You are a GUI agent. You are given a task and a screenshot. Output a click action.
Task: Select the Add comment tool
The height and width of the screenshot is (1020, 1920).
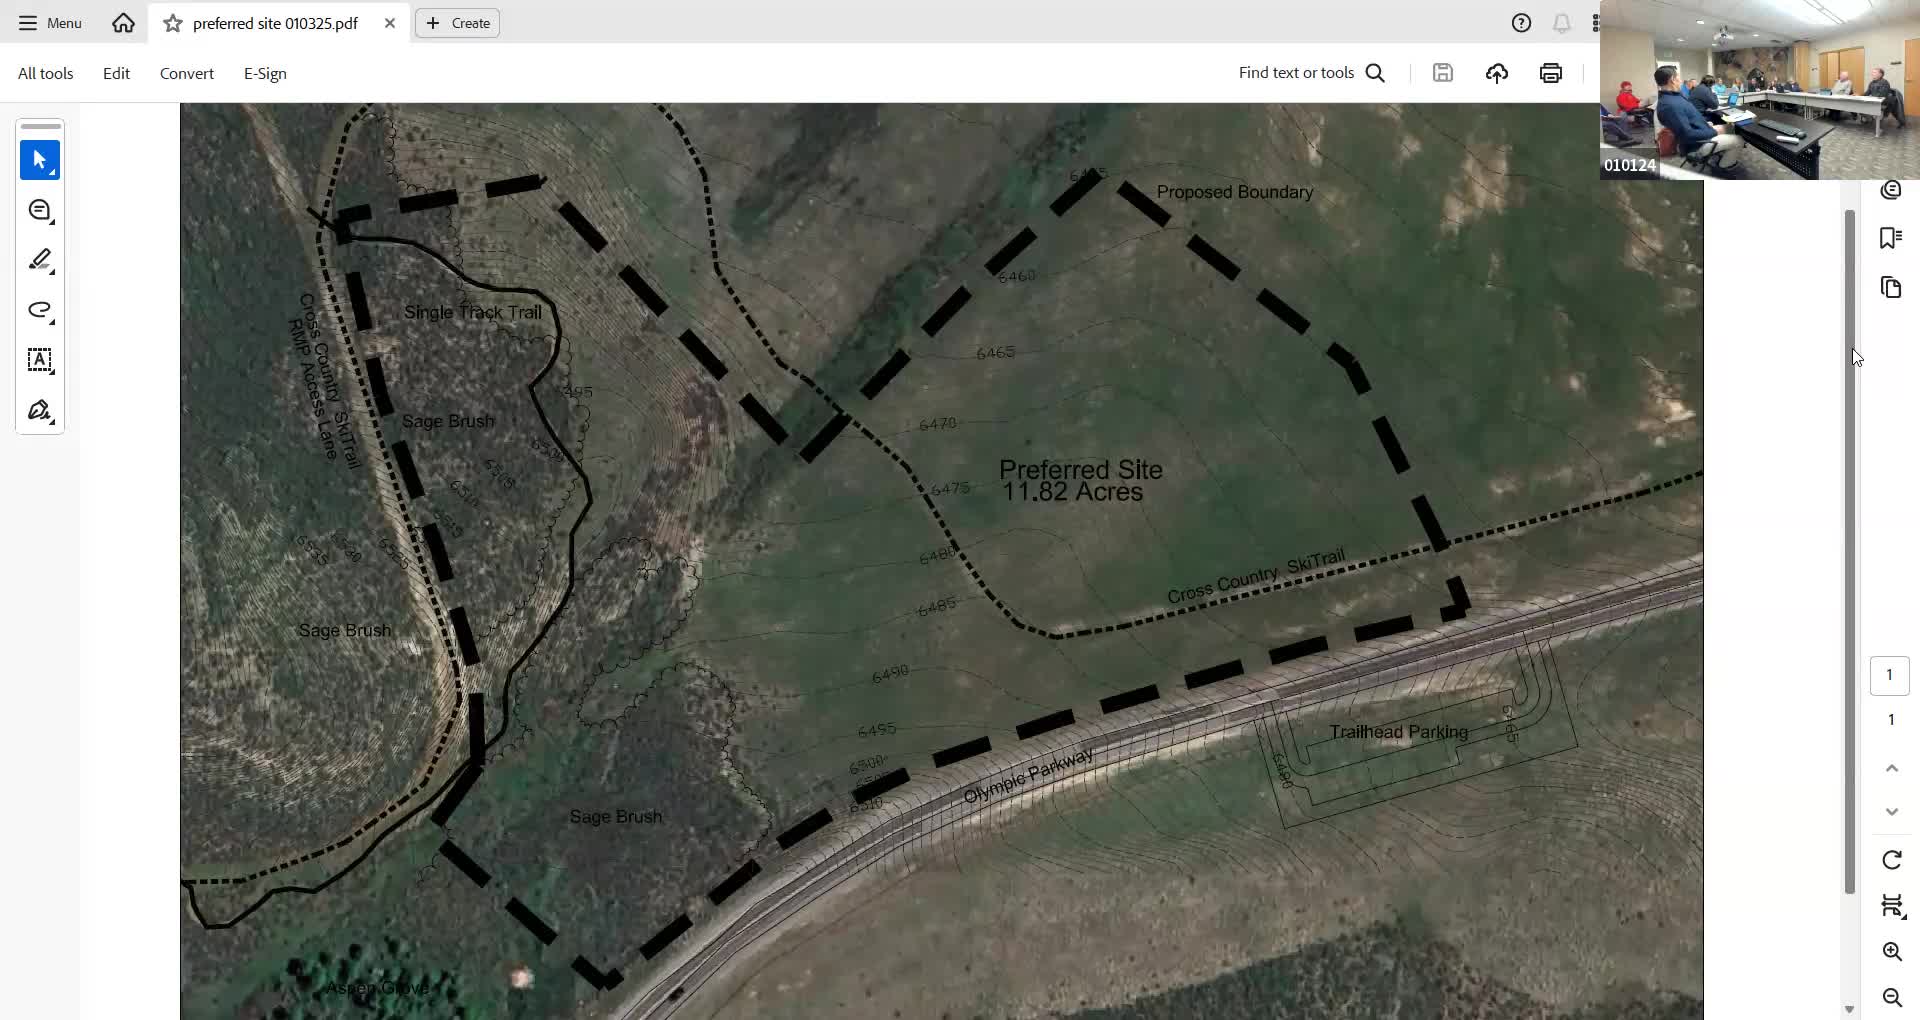pos(40,210)
